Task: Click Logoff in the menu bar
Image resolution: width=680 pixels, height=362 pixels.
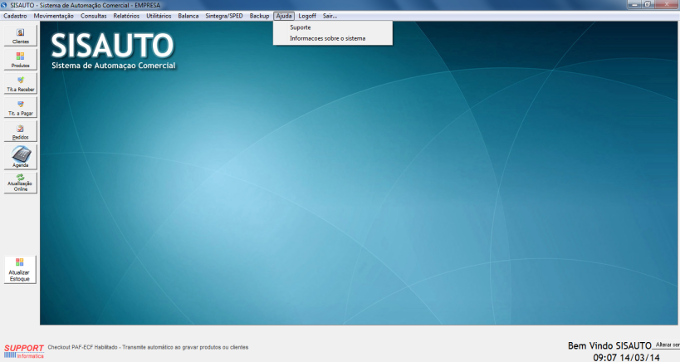Action: coord(307,16)
